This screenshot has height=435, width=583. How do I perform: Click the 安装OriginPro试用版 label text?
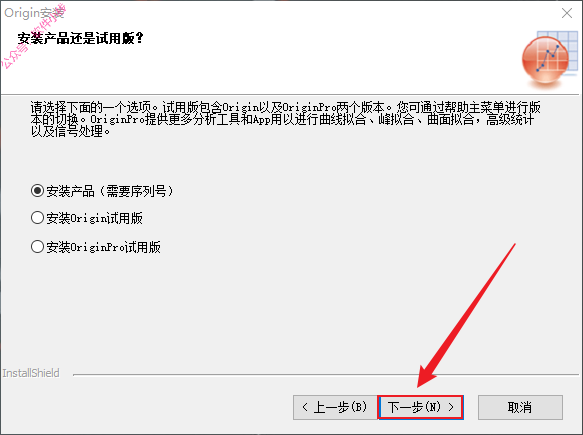(103, 247)
